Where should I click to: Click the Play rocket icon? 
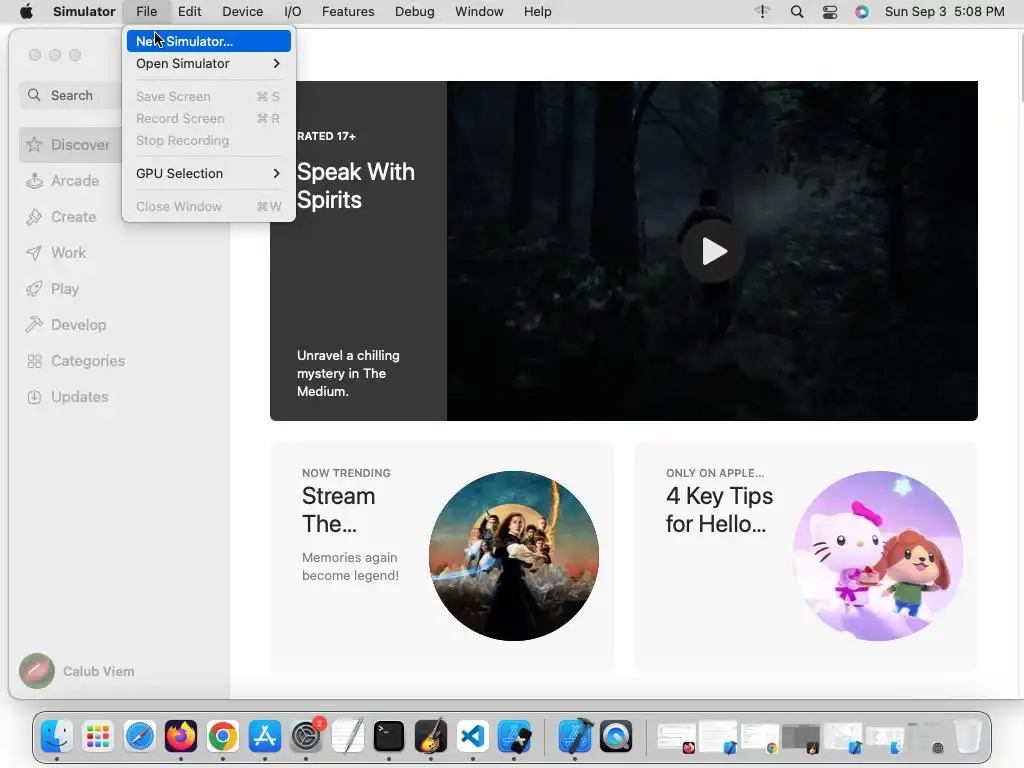[34, 289]
